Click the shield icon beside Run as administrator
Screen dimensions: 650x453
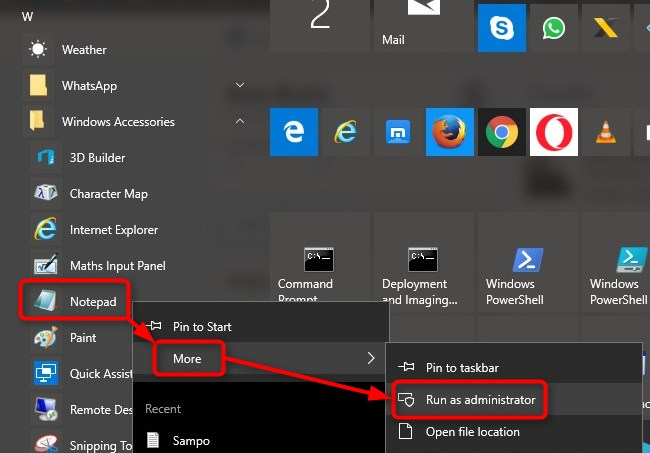[406, 400]
